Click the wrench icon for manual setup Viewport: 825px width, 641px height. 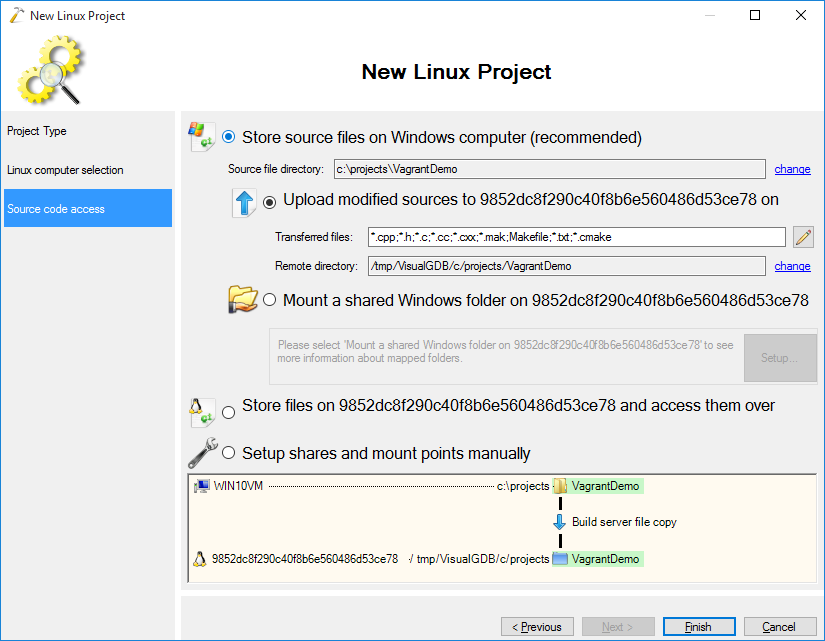(x=203, y=453)
